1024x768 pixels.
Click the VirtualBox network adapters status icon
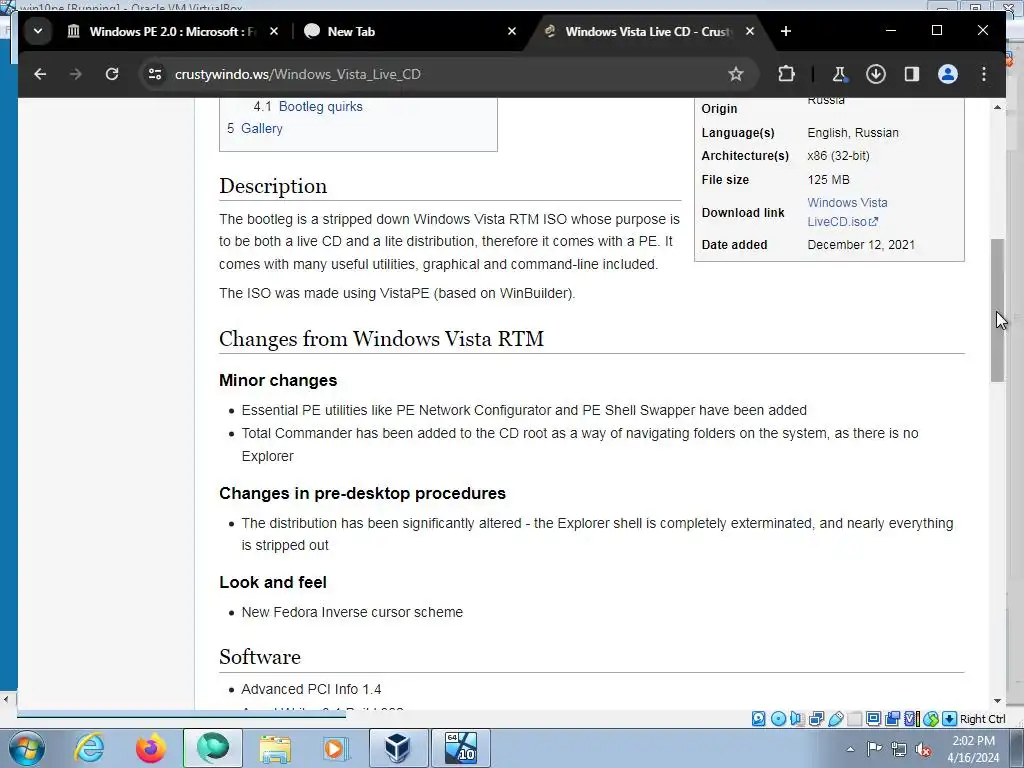point(816,719)
